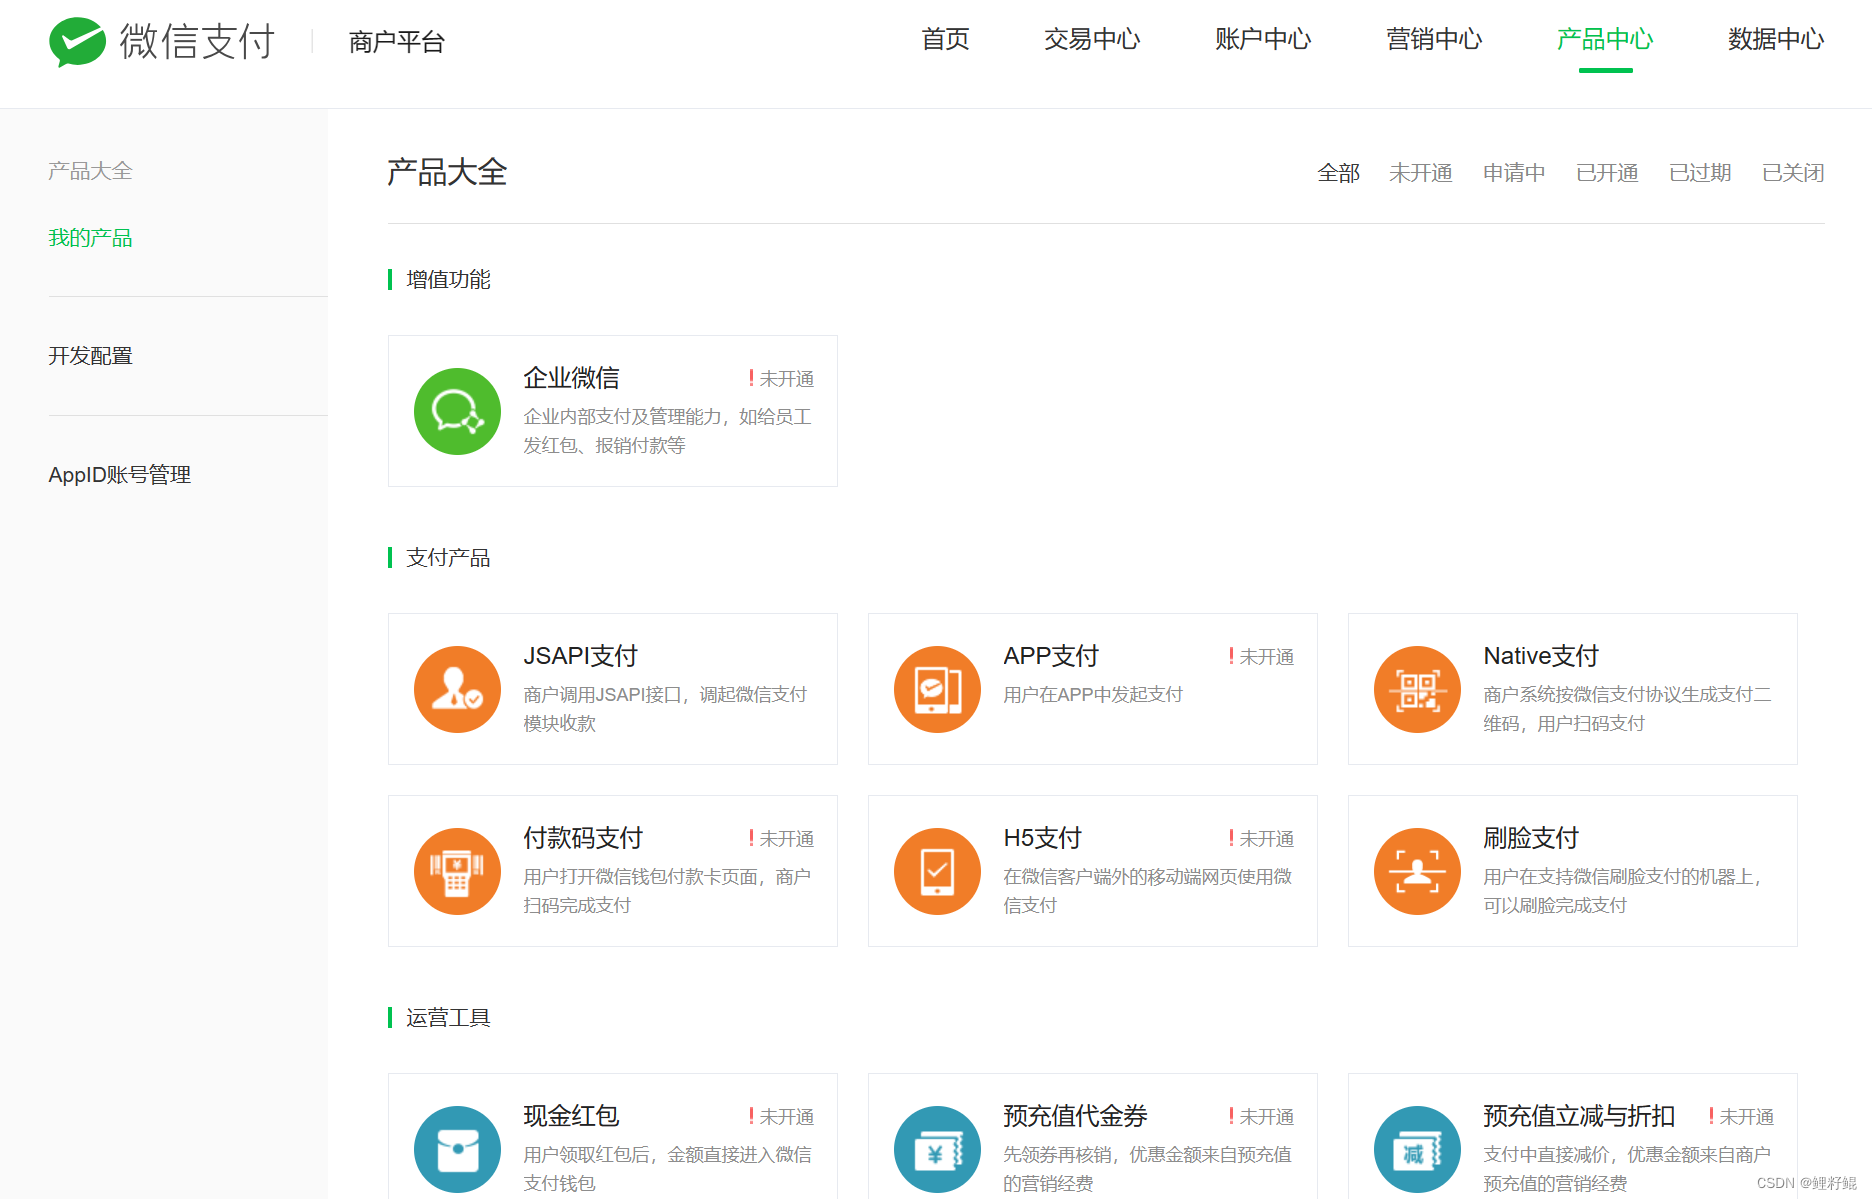Click description 用户在APP中发起支付

(x=1093, y=695)
